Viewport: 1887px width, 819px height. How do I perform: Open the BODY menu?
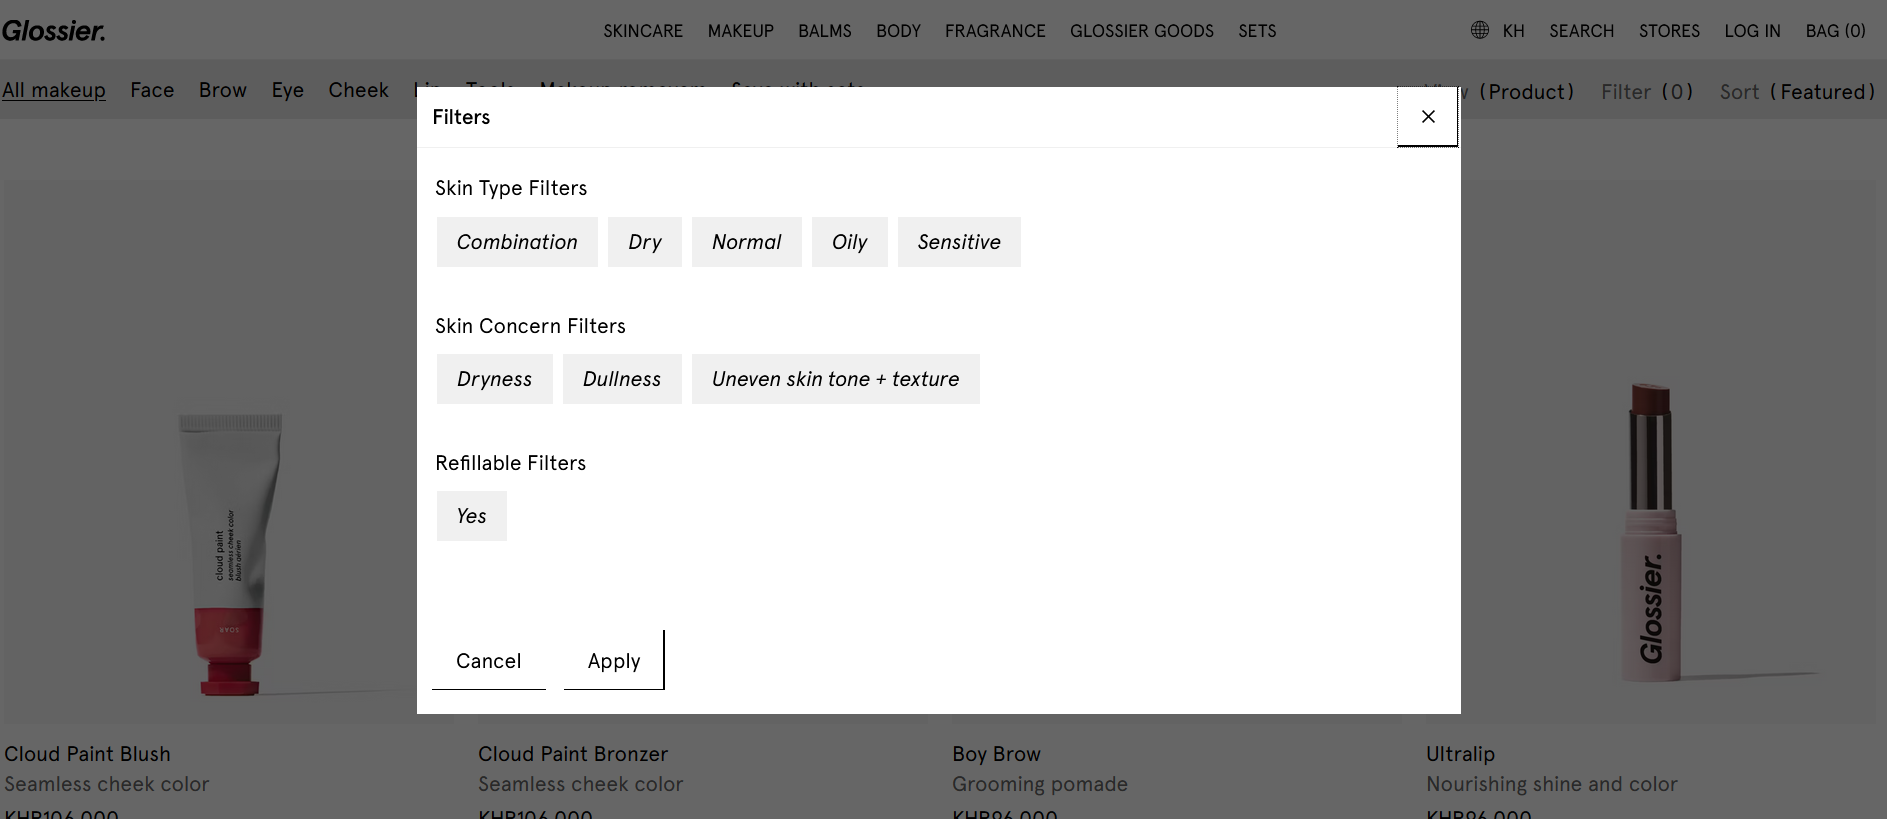point(898,31)
